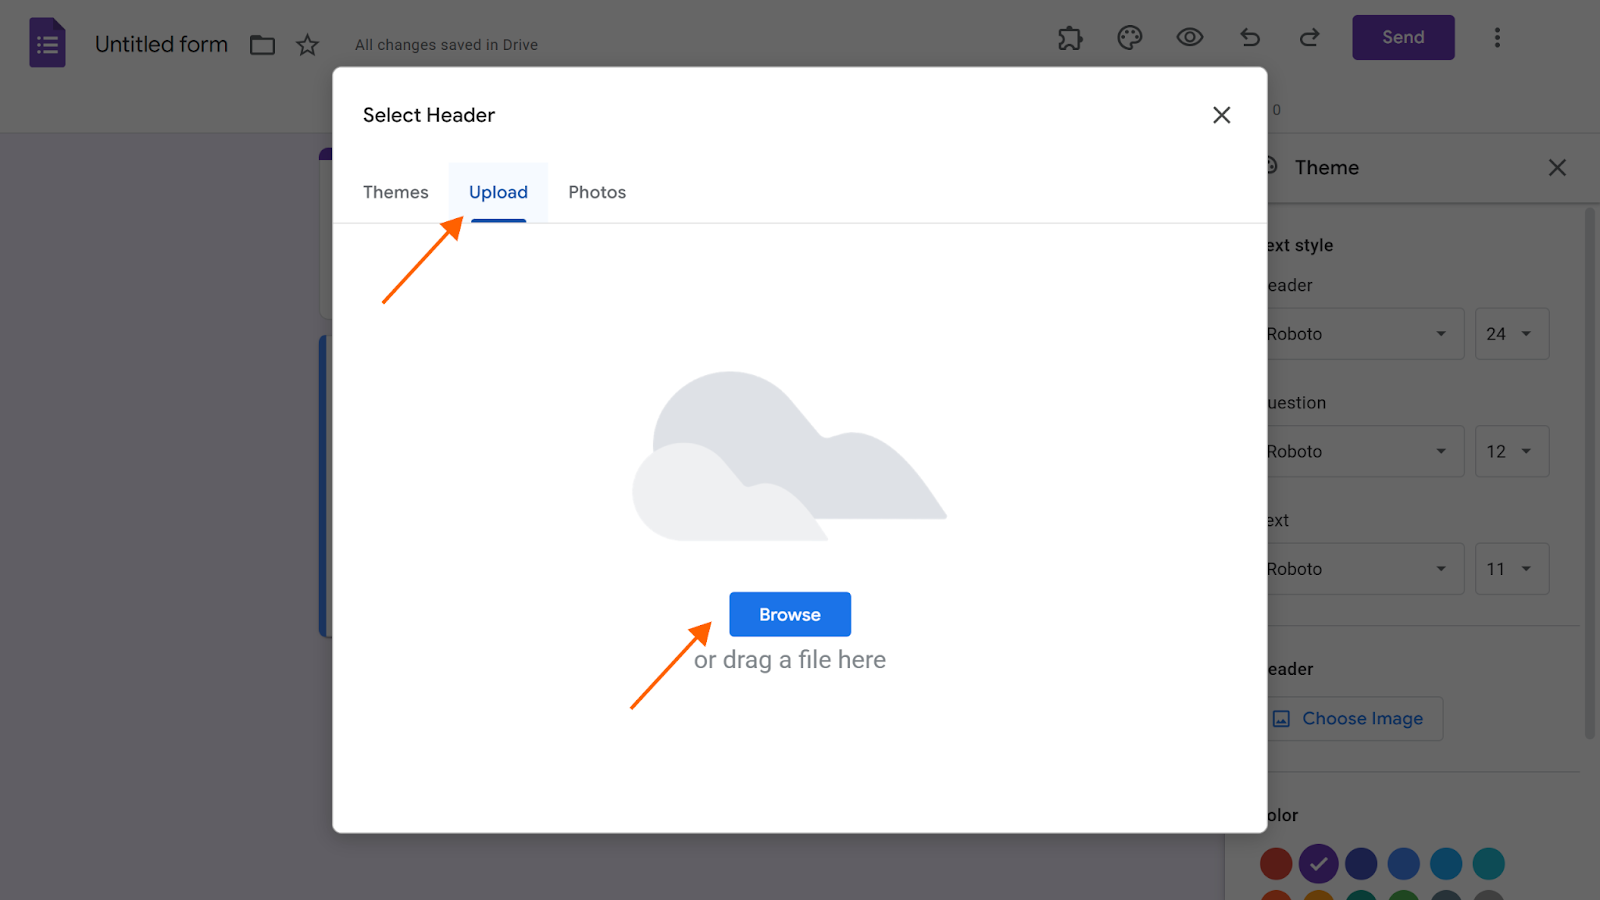This screenshot has width=1600, height=900.
Task: Click the Google Forms logo icon
Action: (47, 43)
